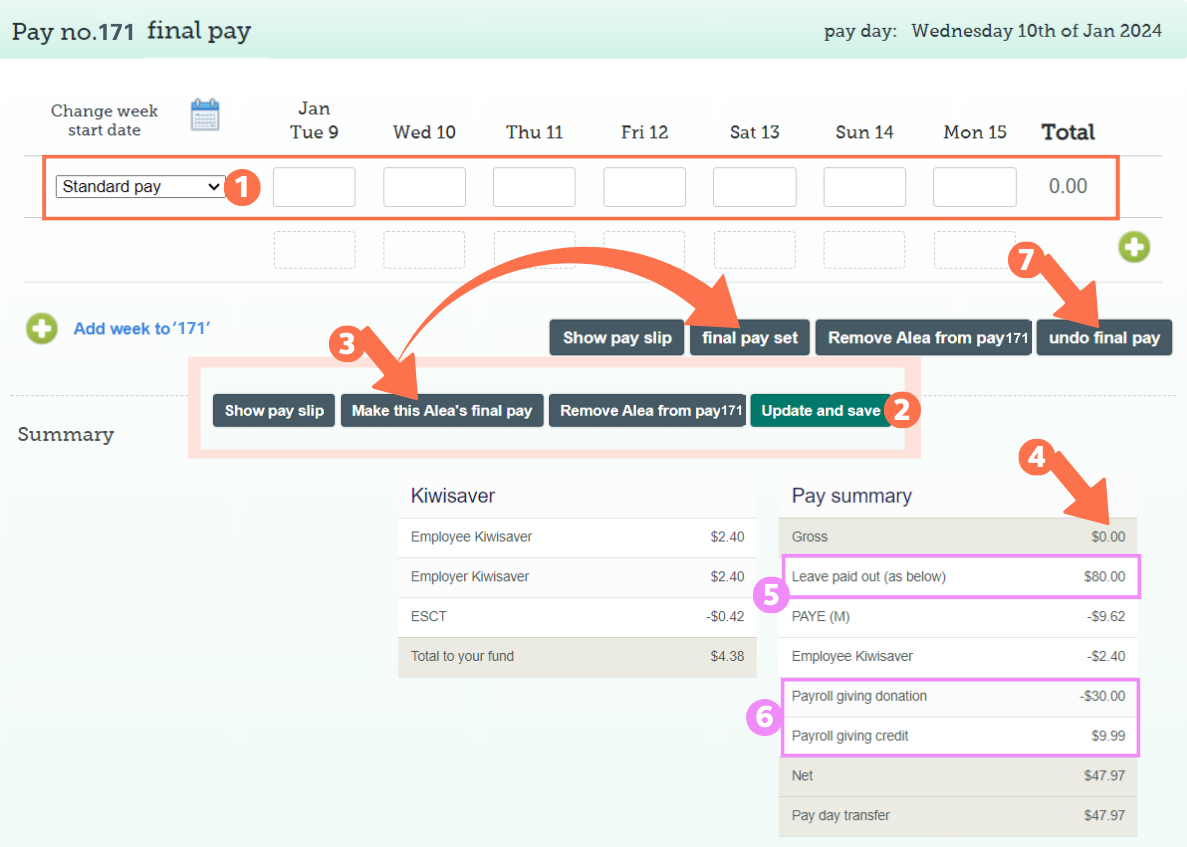Click the green plus beside Add week

tap(41, 330)
